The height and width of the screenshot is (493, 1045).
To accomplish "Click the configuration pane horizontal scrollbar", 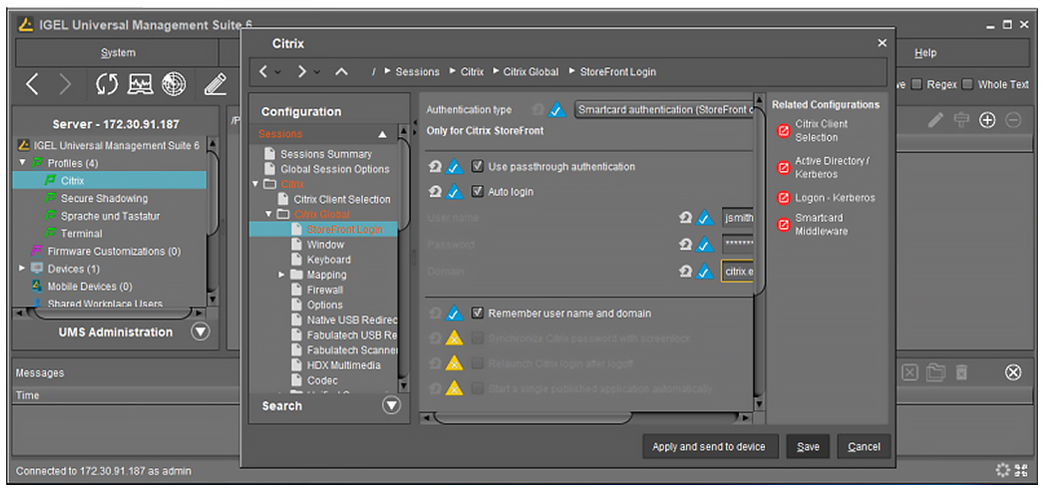I will pyautogui.click(x=532, y=418).
